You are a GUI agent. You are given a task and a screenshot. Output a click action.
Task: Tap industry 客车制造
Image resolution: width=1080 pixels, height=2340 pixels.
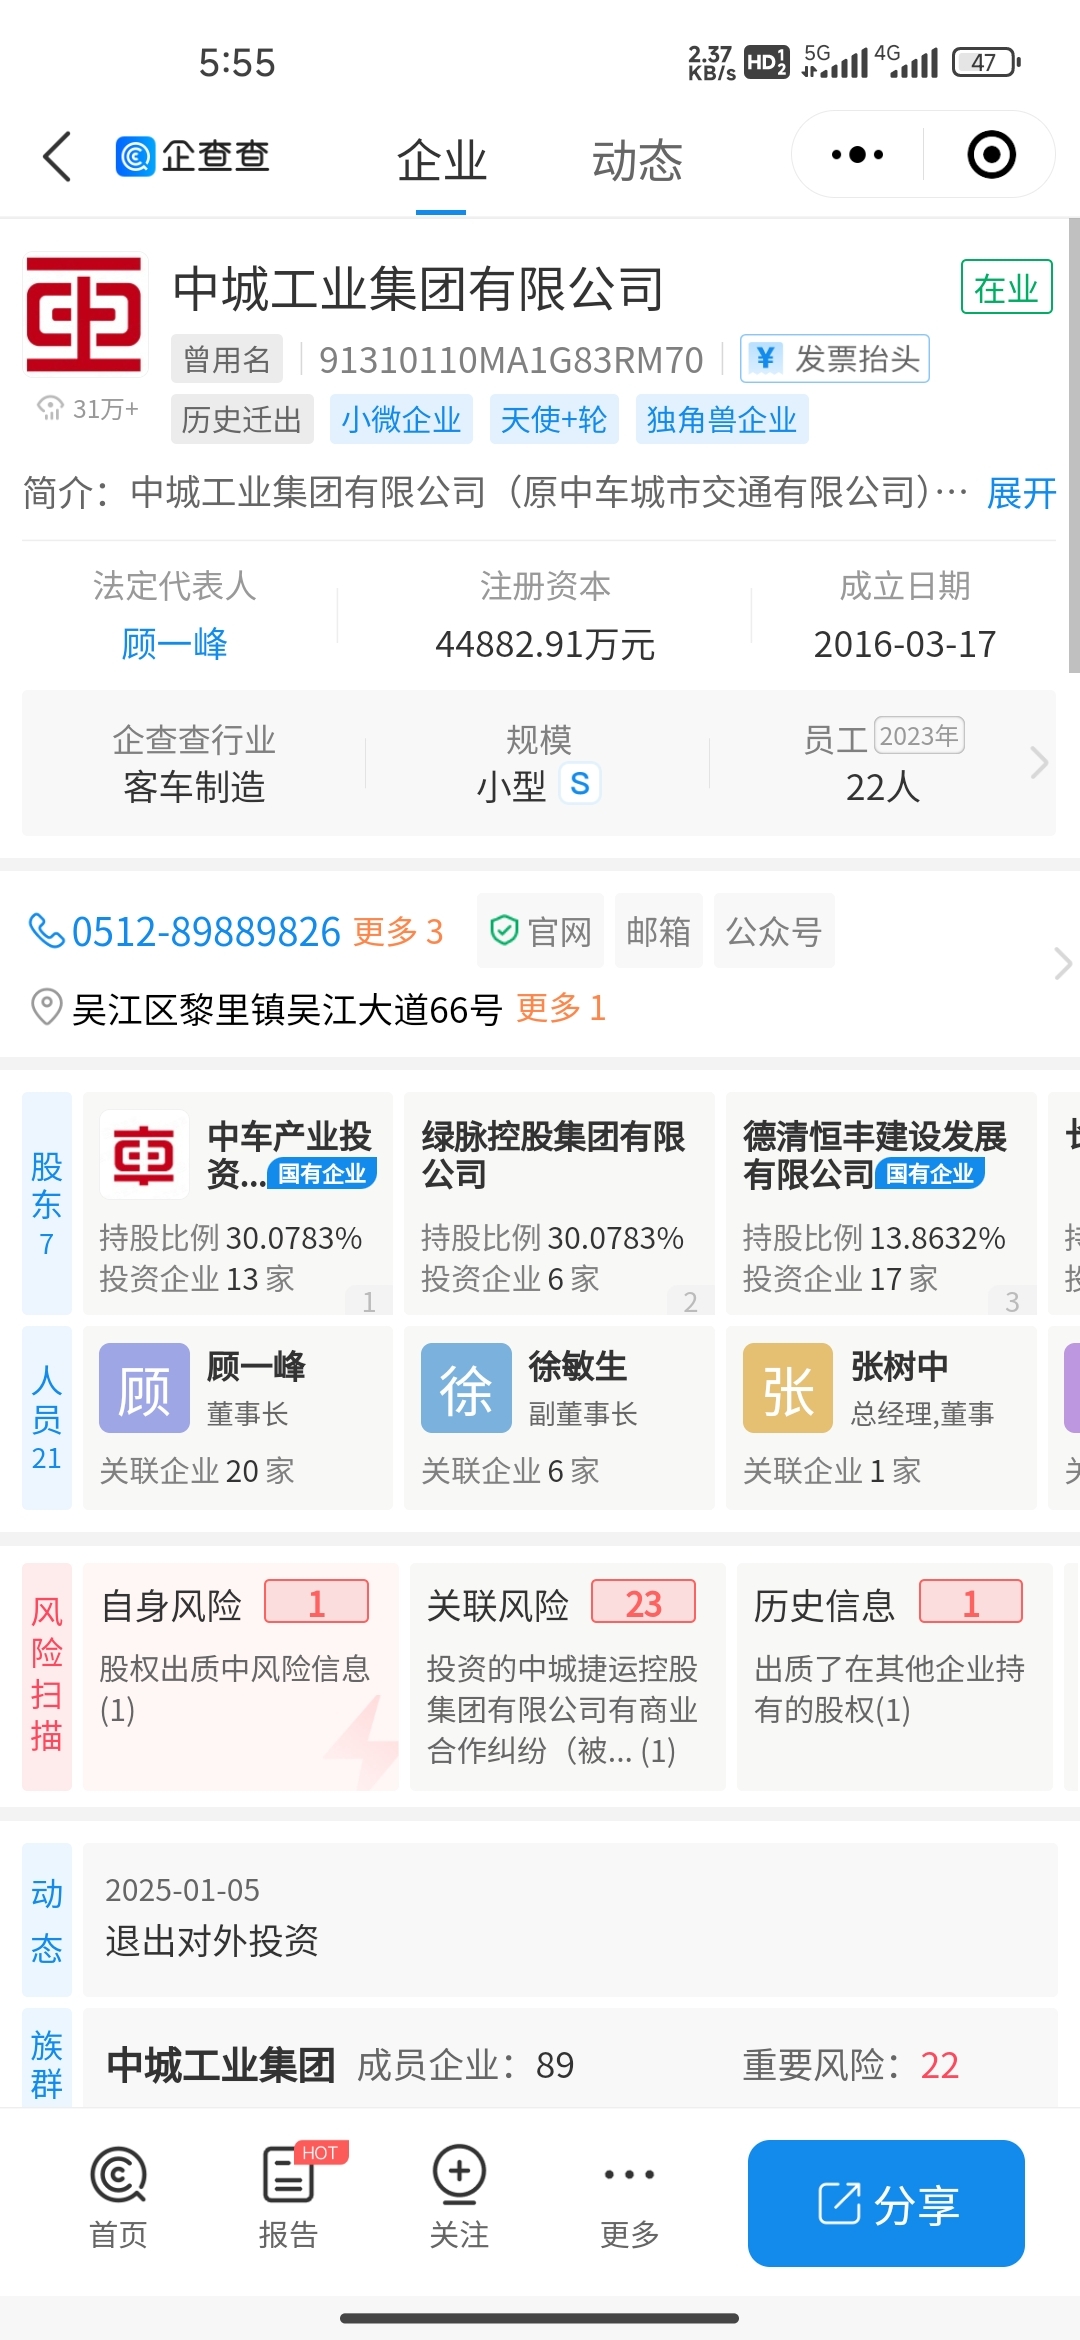194,787
